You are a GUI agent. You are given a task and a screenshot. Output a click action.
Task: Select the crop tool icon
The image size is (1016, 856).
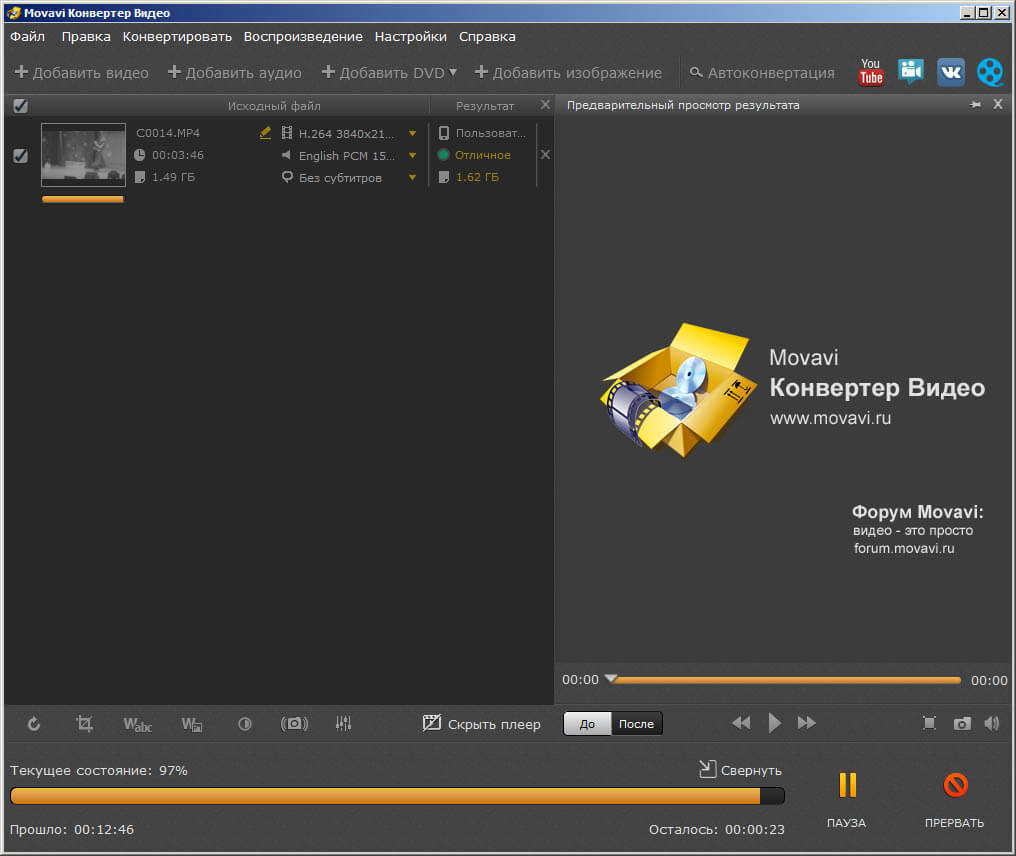coord(84,724)
